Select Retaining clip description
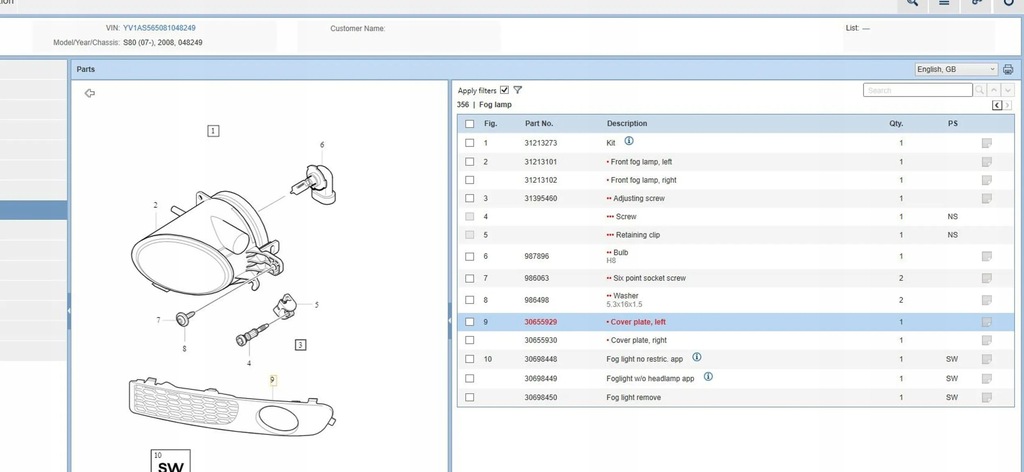The image size is (1024, 472). point(638,235)
